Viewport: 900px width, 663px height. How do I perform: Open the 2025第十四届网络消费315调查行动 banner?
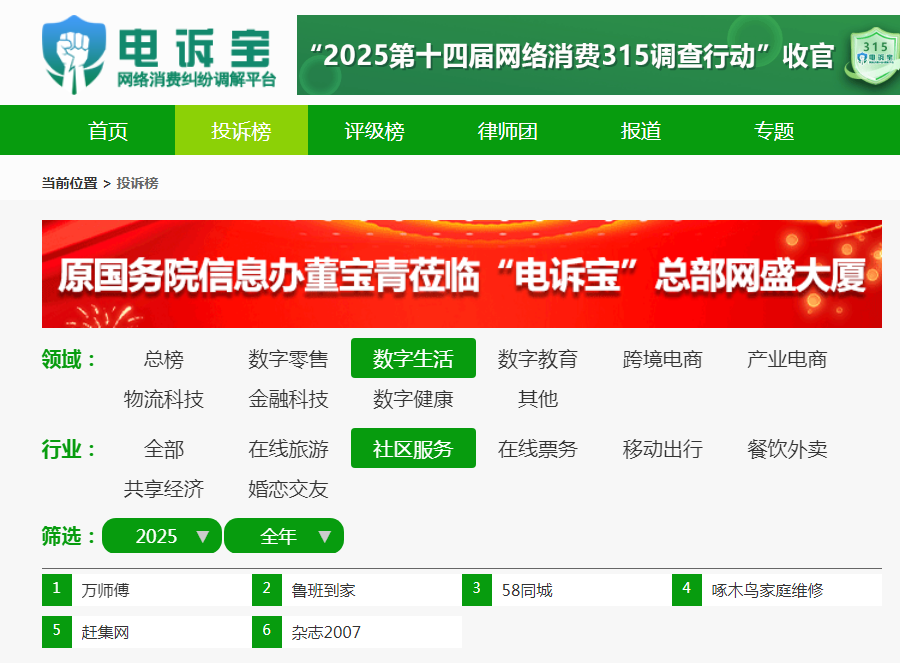click(598, 55)
